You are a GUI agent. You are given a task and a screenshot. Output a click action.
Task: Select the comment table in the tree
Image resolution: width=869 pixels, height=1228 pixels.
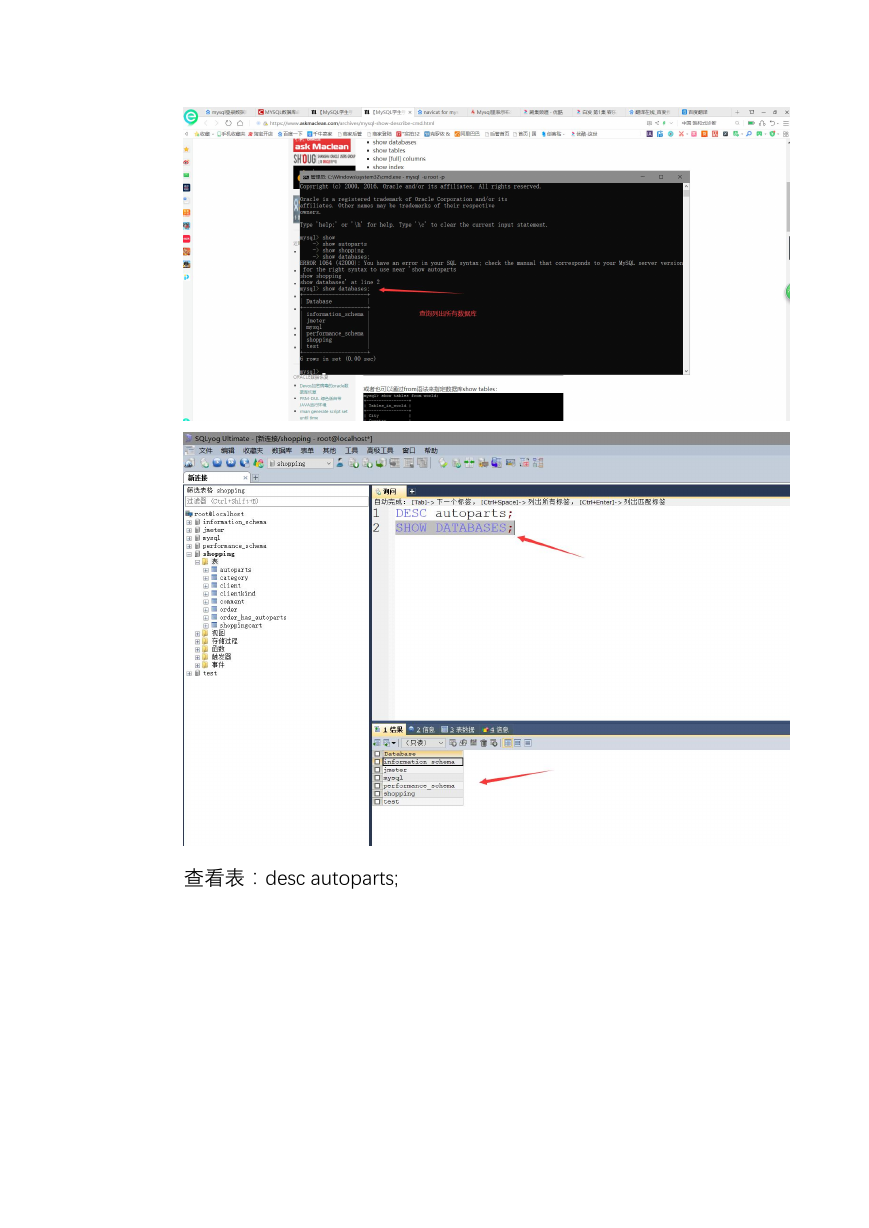click(x=232, y=602)
